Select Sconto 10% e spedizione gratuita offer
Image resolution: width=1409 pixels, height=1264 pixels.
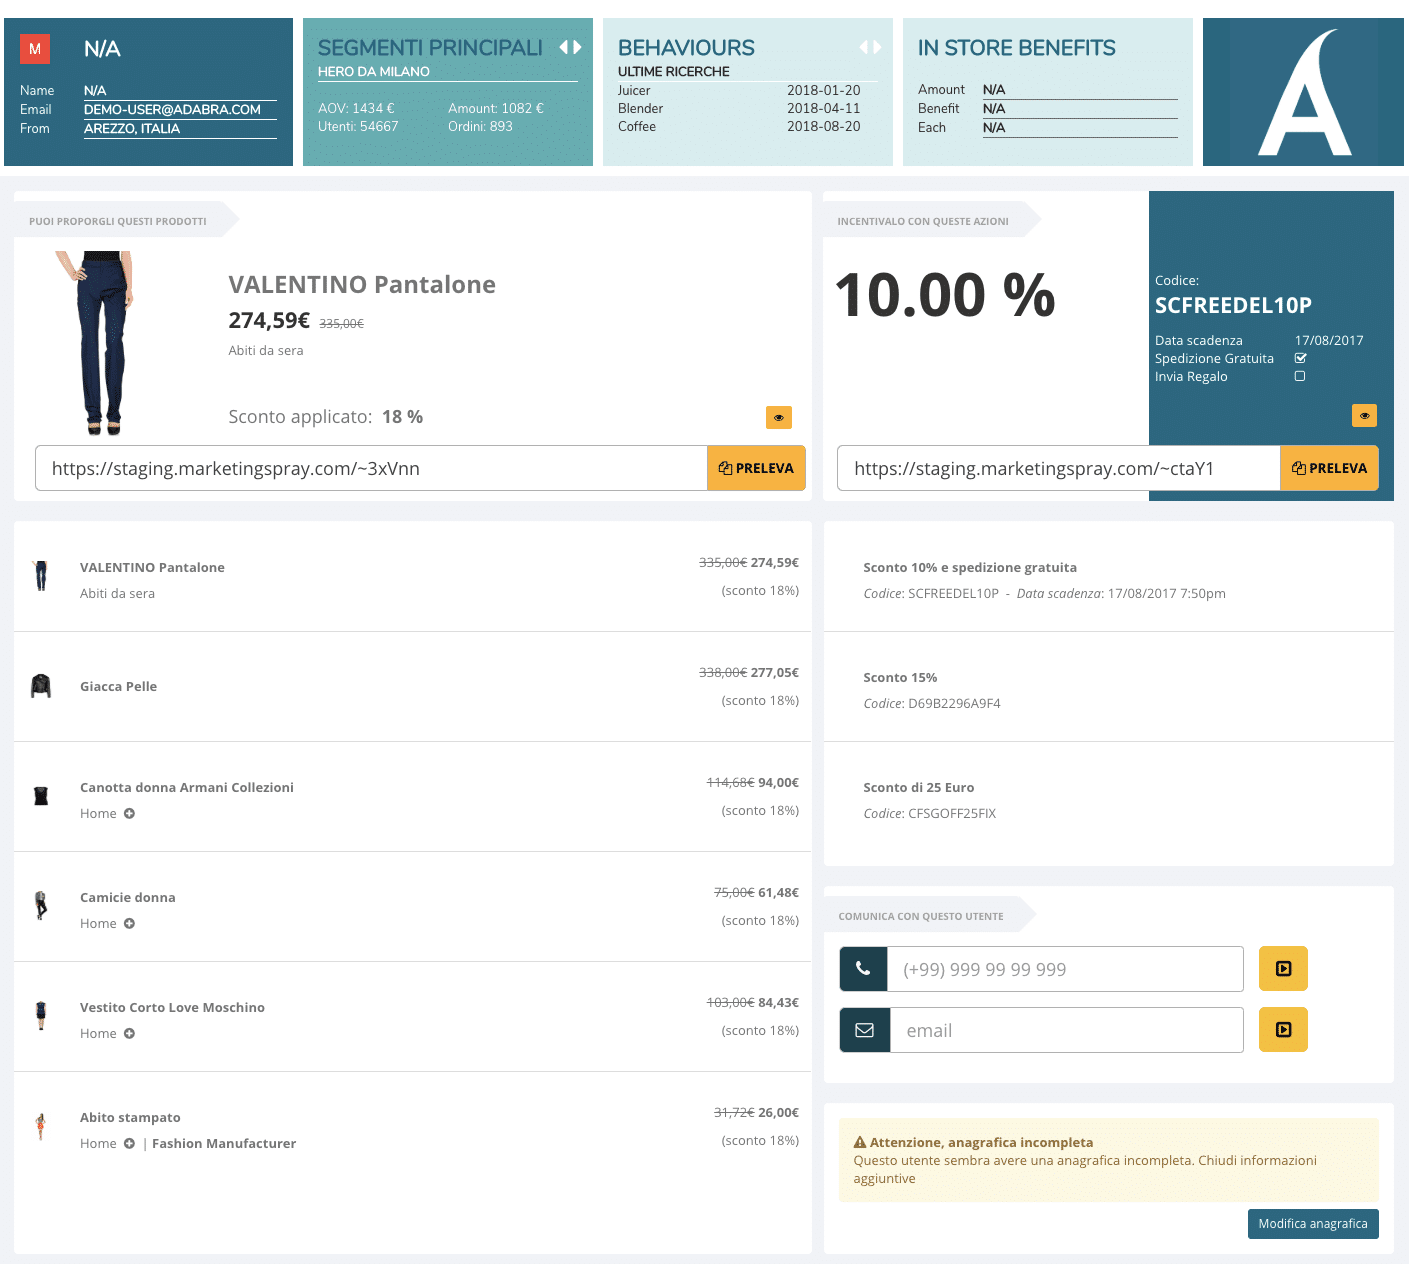(1108, 576)
